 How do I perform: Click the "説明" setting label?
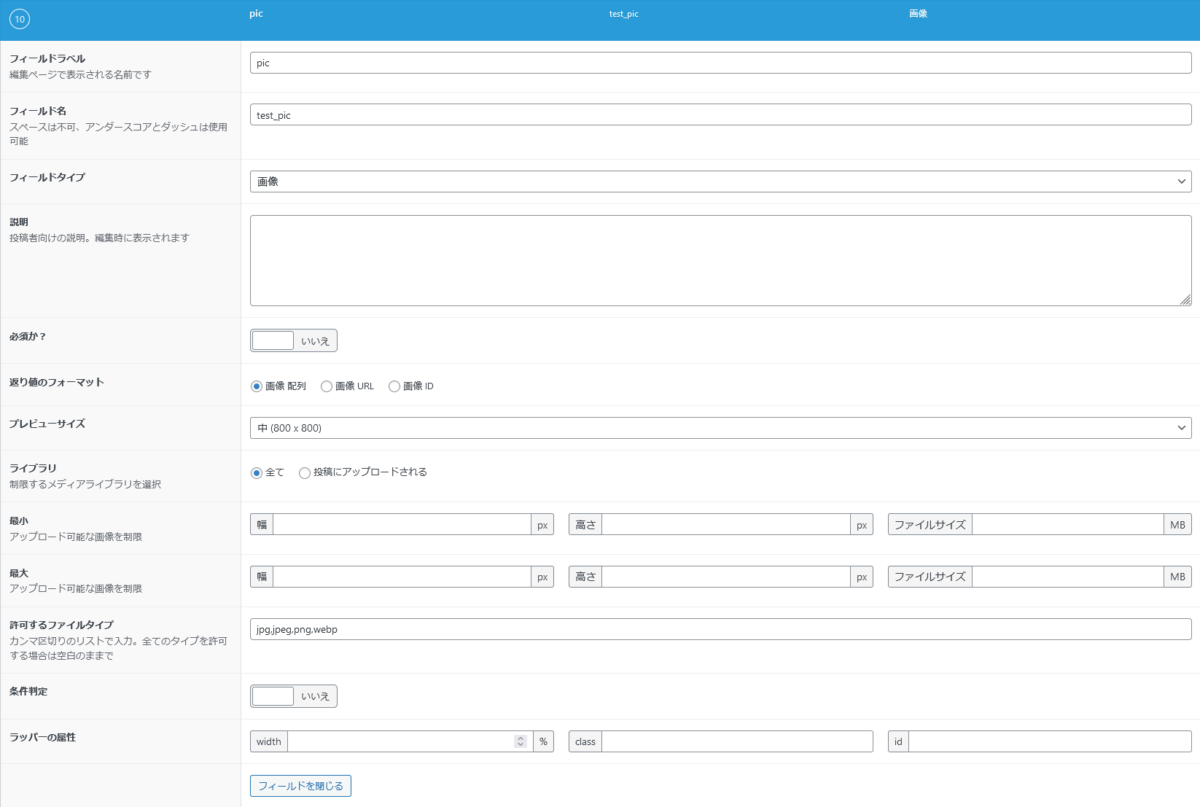(19, 222)
